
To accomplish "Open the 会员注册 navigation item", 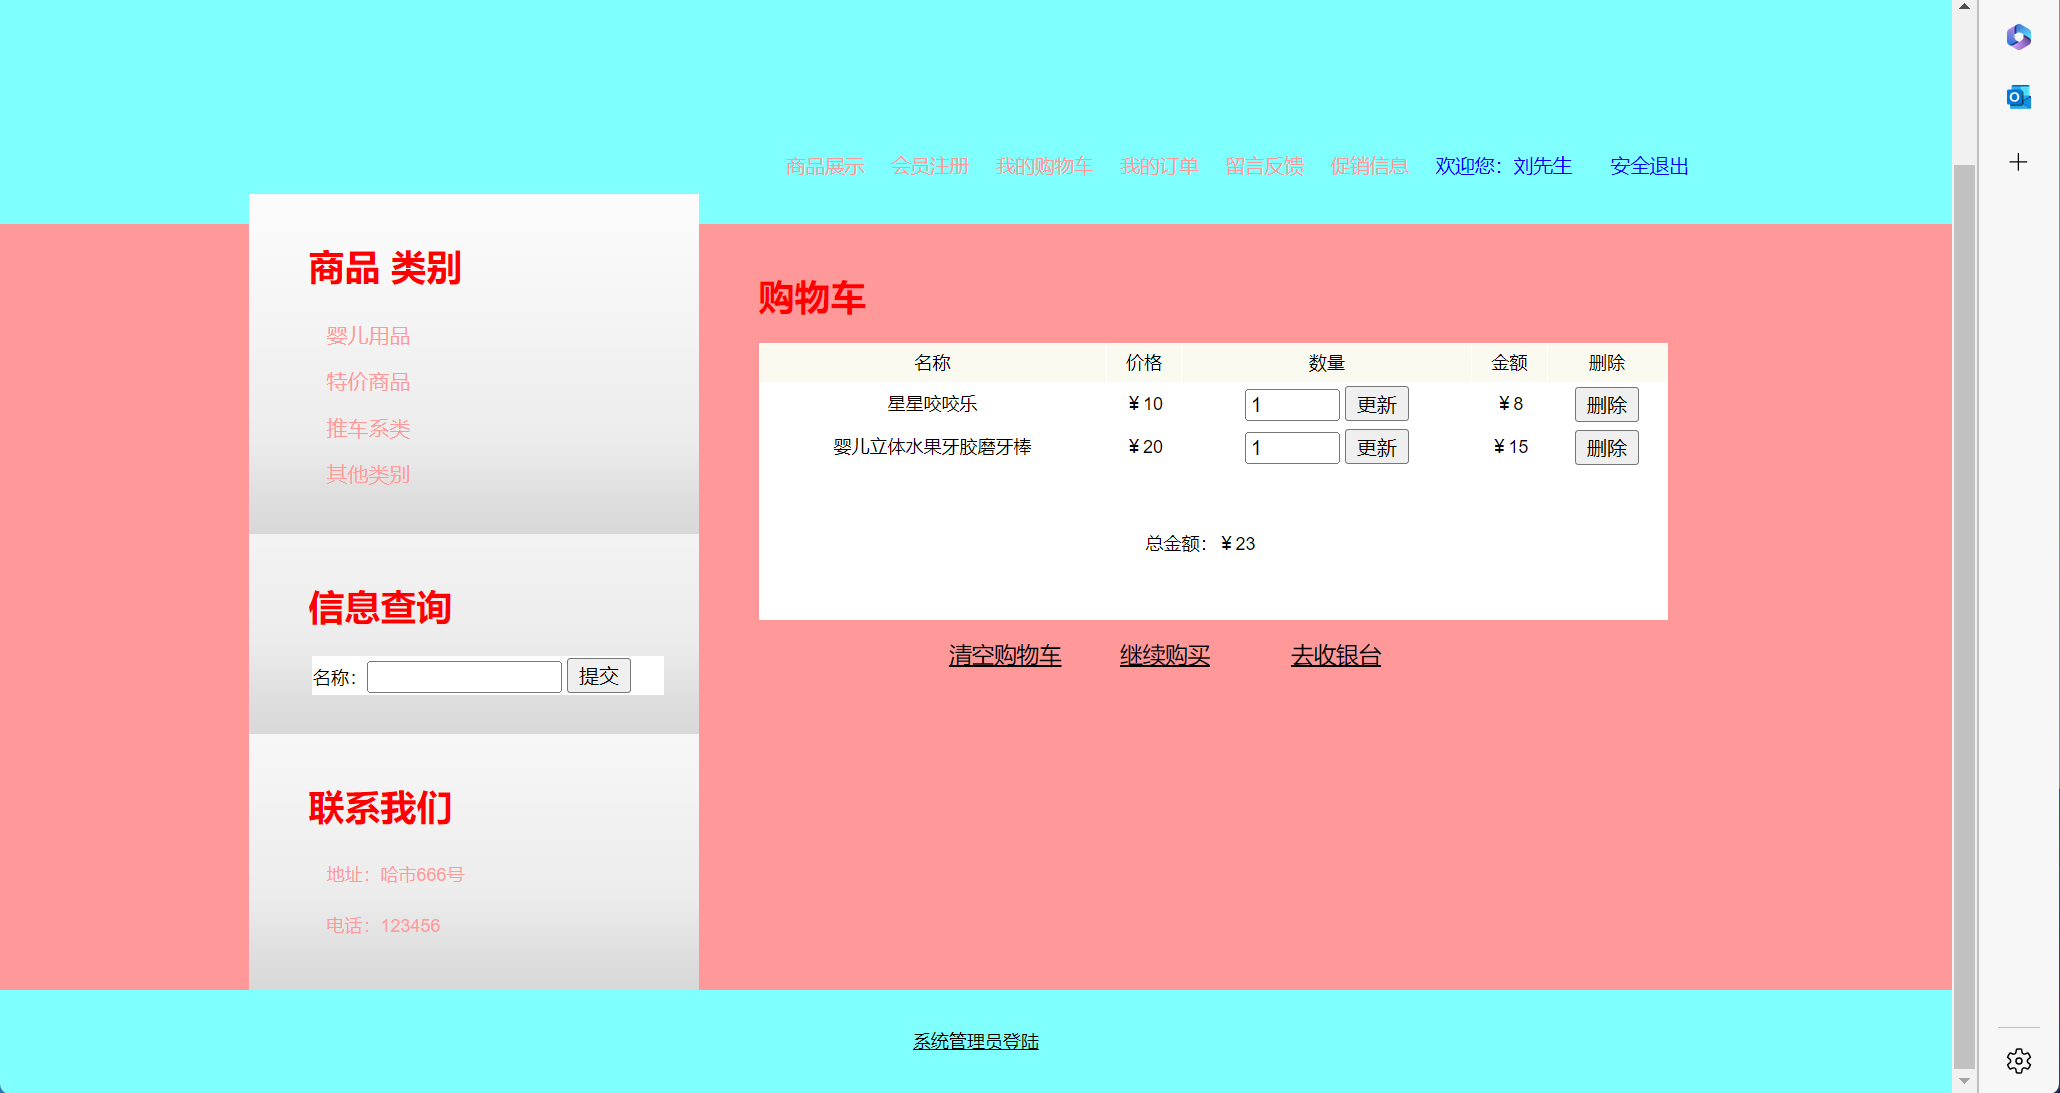I will [929, 166].
